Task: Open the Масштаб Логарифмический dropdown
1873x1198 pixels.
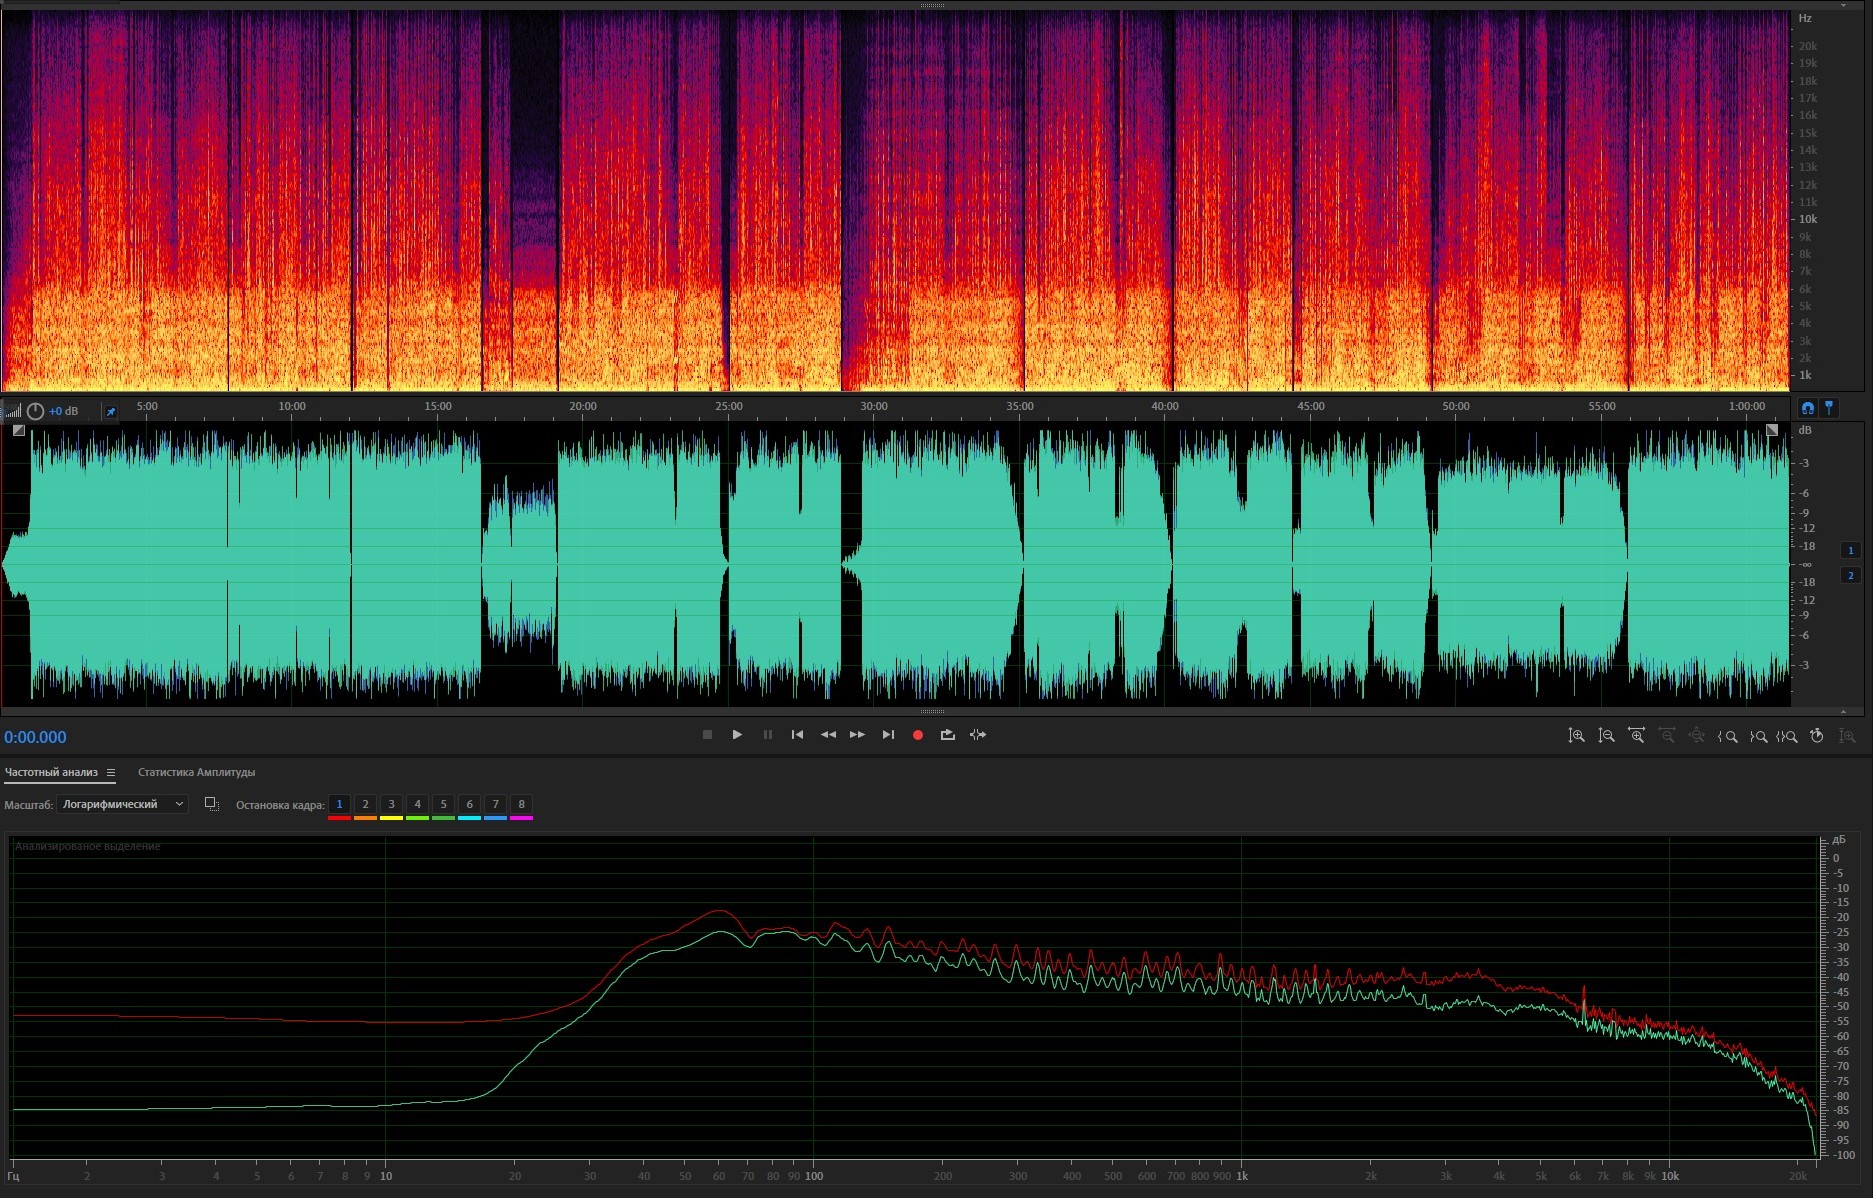Action: [x=122, y=804]
